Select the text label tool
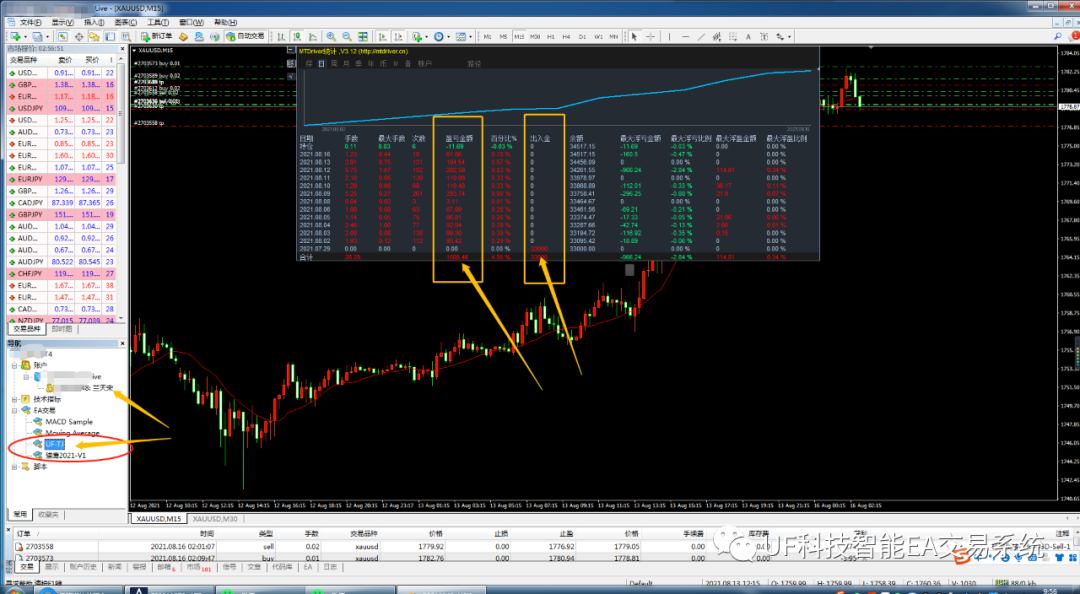This screenshot has width=1080, height=594. pos(764,36)
